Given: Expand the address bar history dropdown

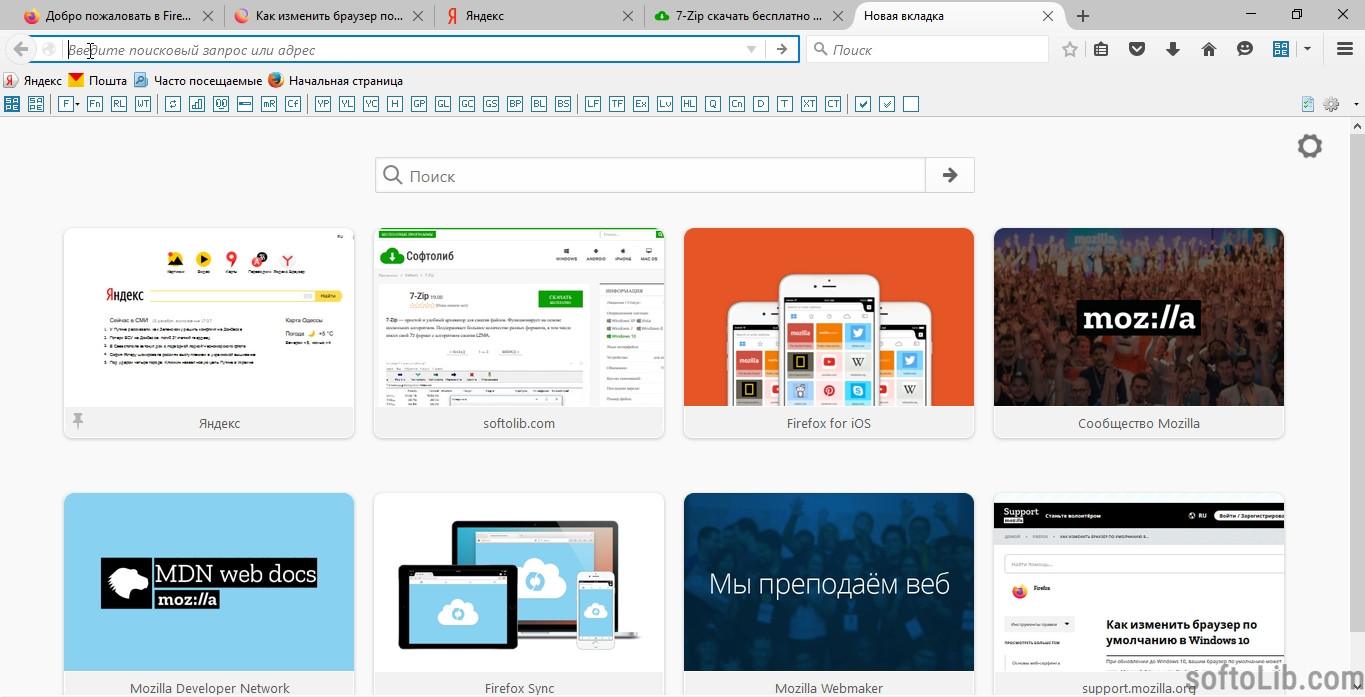Looking at the screenshot, I should [751, 49].
